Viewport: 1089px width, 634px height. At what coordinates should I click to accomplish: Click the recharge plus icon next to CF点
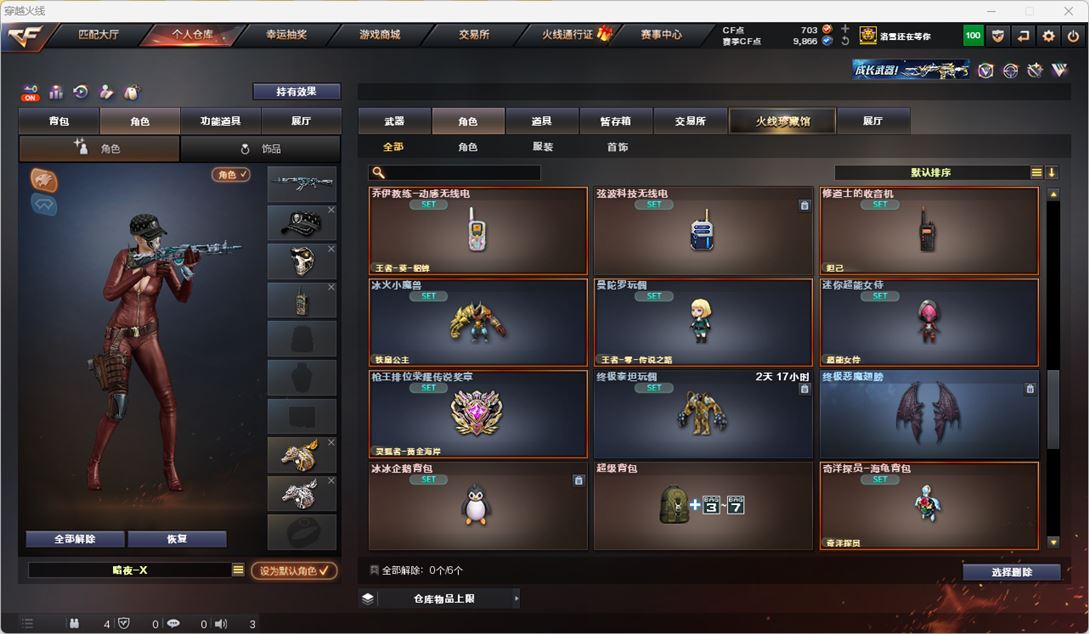click(845, 29)
